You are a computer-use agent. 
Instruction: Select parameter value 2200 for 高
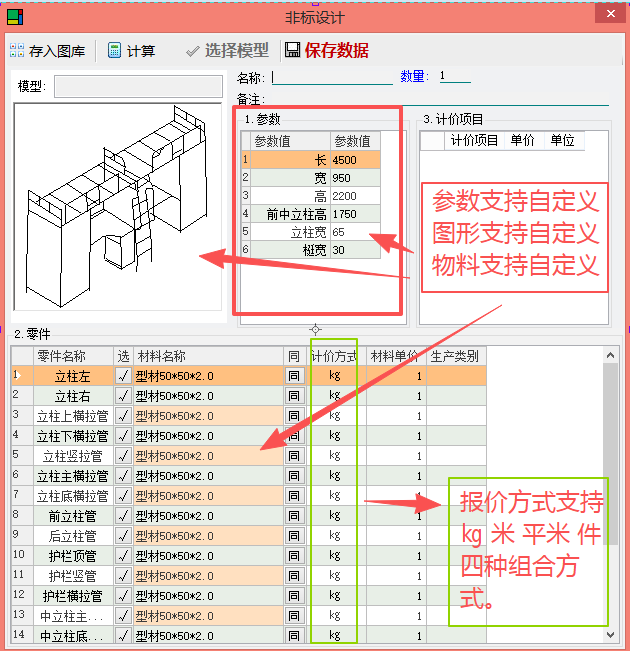355,196
